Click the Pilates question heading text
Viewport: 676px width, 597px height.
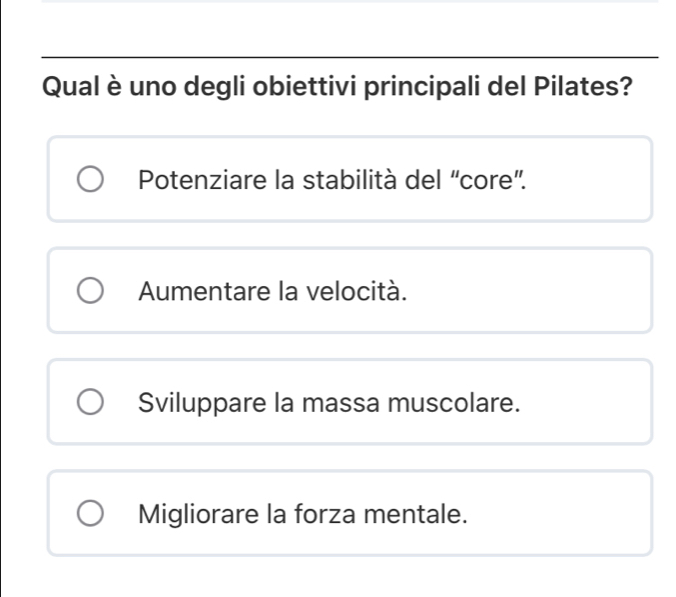point(340,85)
